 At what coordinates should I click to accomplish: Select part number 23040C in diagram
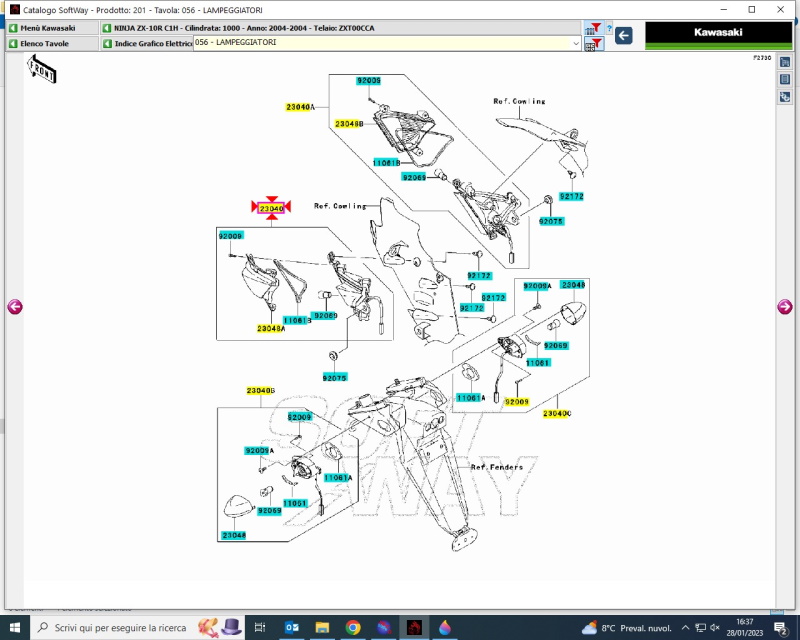pyautogui.click(x=557, y=413)
